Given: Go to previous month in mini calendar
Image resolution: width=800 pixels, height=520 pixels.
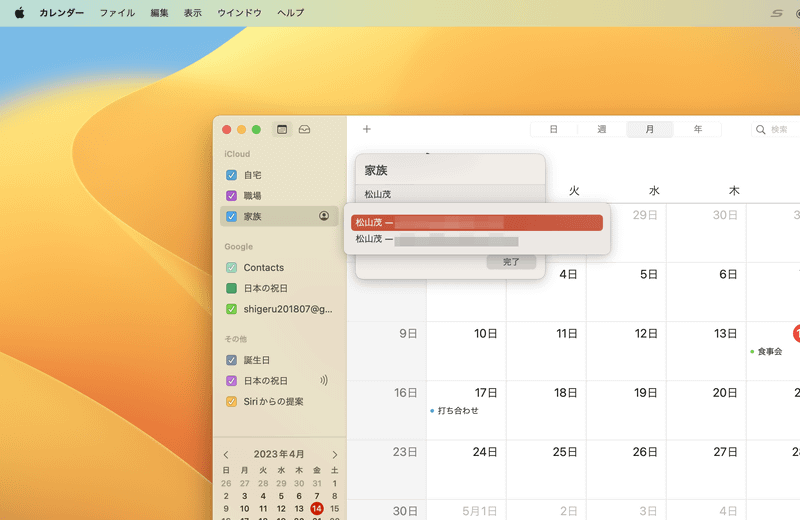Looking at the screenshot, I should click(226, 454).
